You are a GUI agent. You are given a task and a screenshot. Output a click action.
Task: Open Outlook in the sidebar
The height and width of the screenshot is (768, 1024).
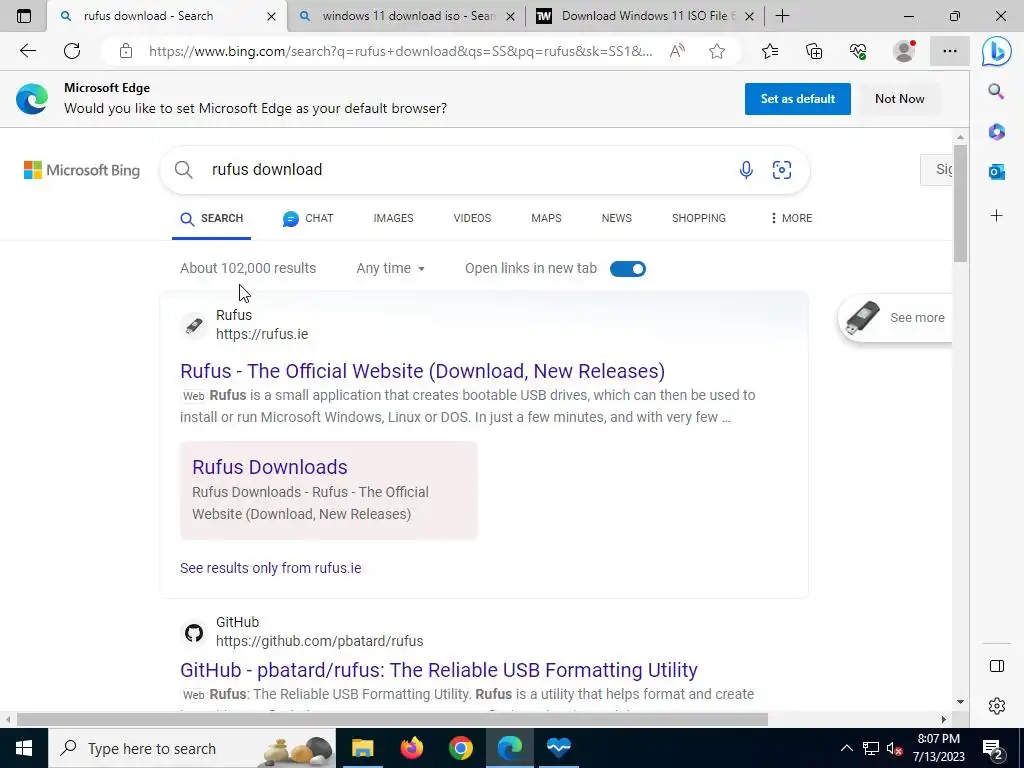pos(997,172)
